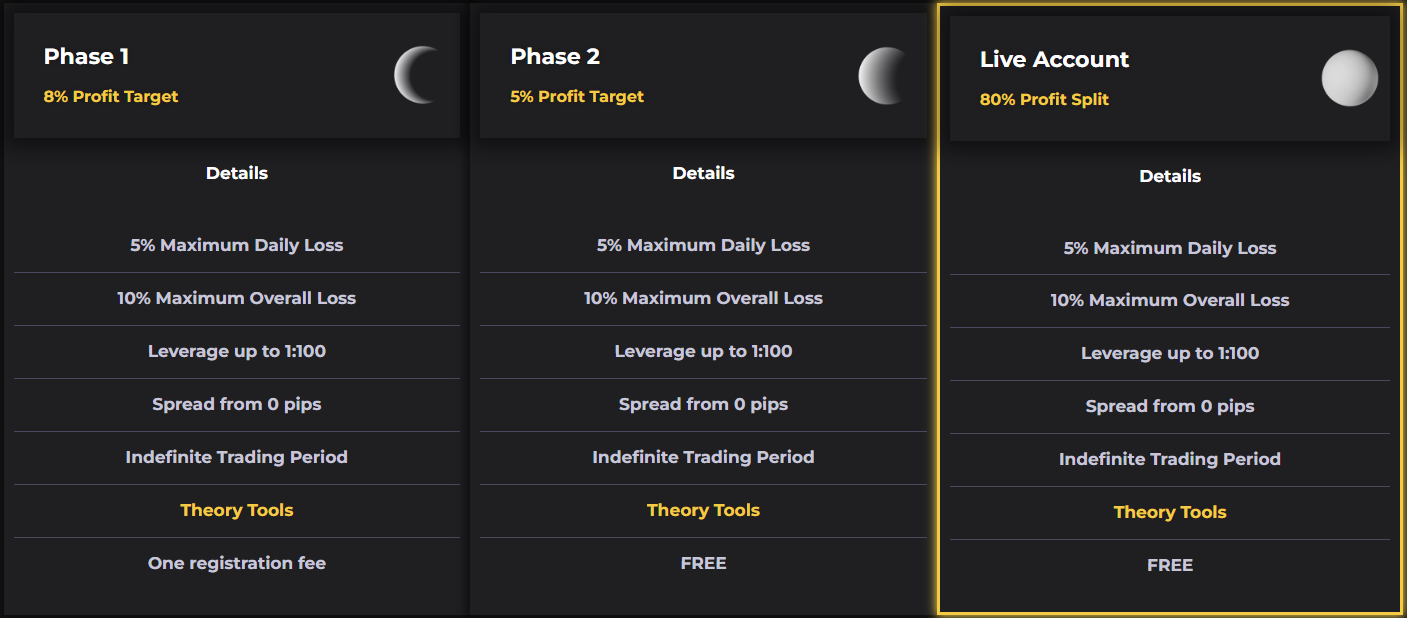Click the 8% Profit Target text
Viewport: 1407px width, 618px height.
(x=111, y=97)
